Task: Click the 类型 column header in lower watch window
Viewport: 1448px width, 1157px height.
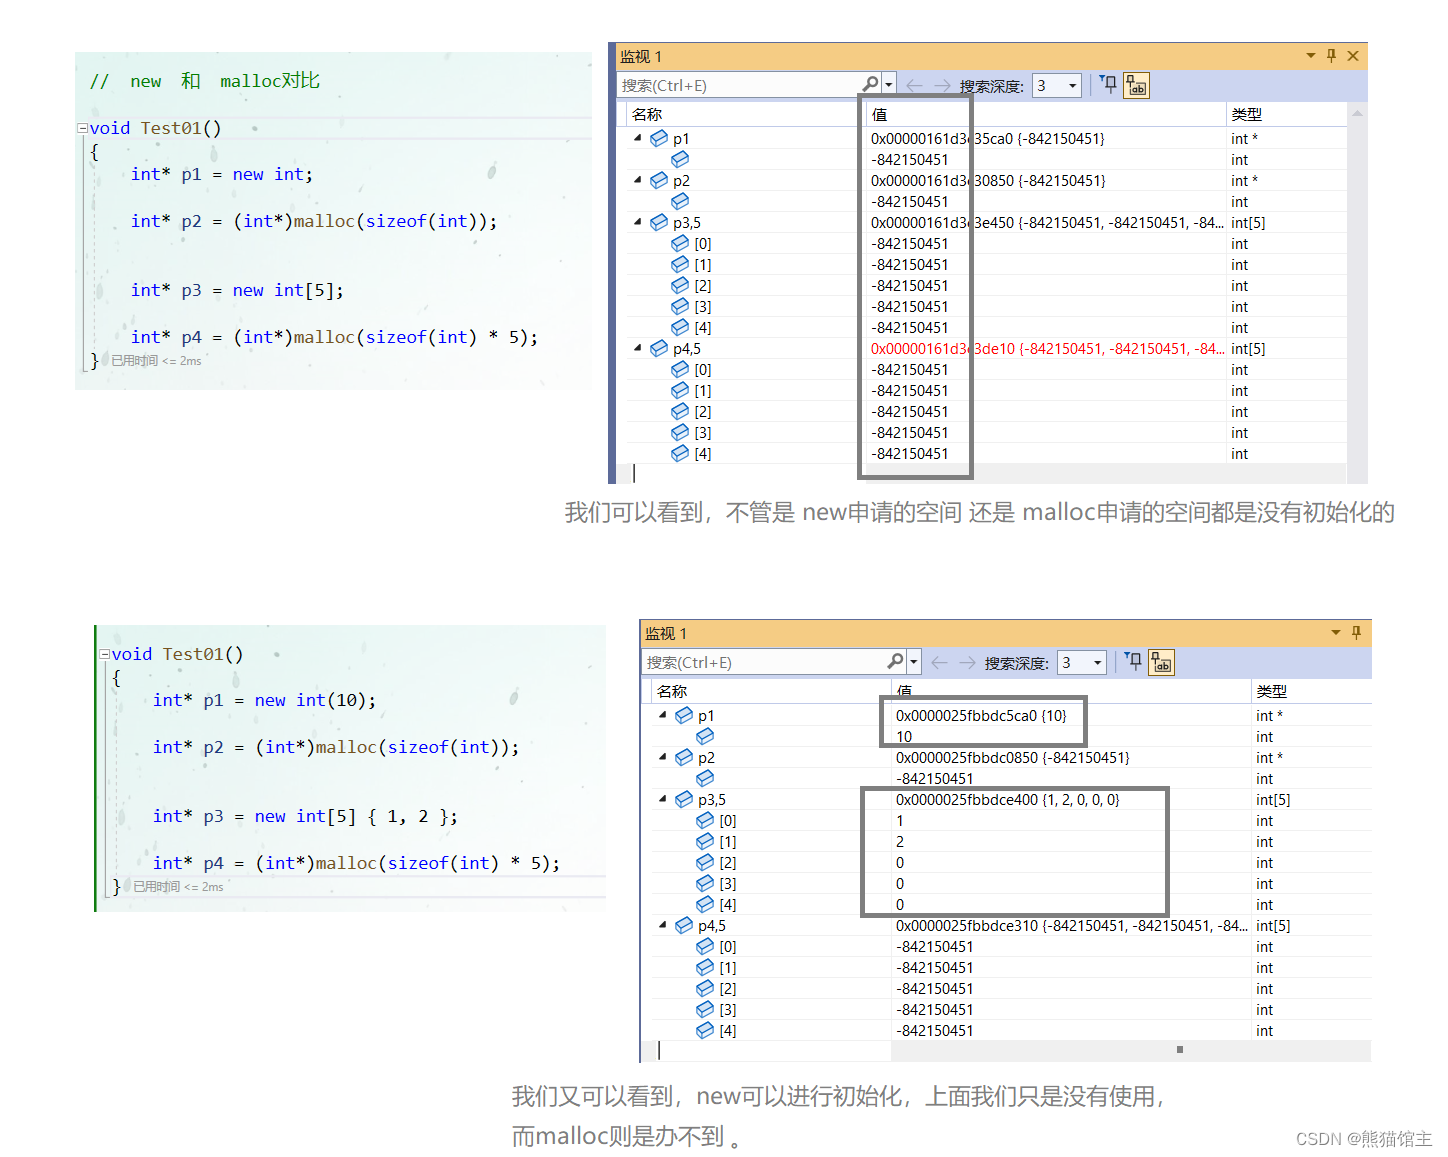Action: 1311,691
